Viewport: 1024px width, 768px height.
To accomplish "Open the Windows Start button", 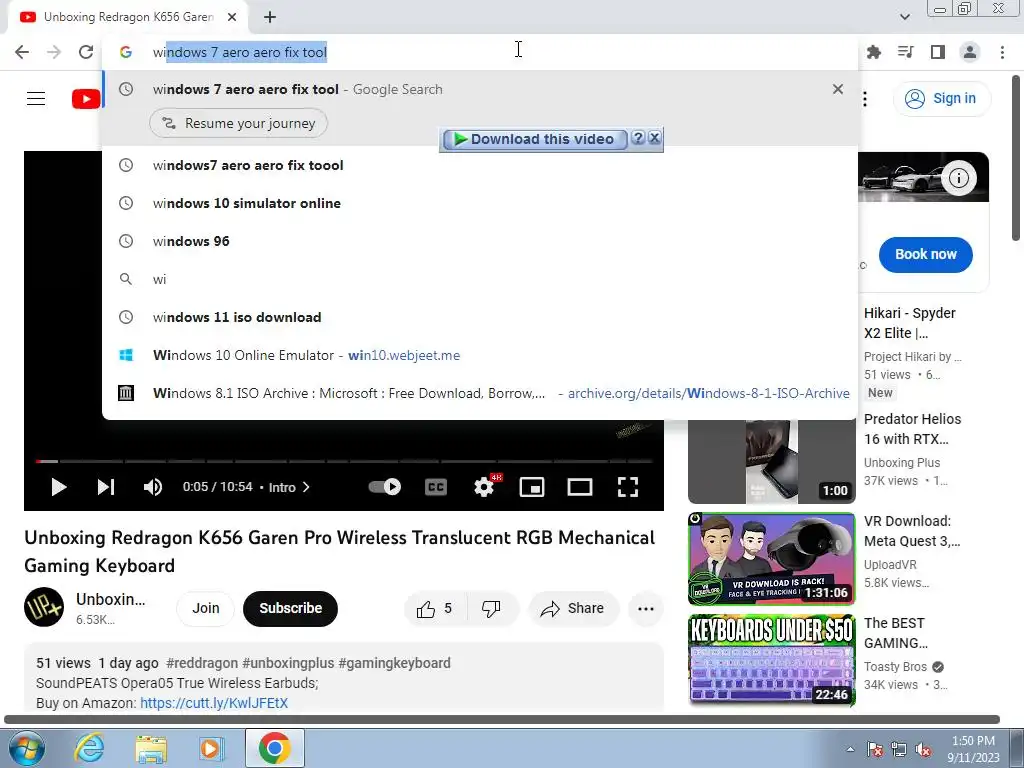I will [x=26, y=748].
